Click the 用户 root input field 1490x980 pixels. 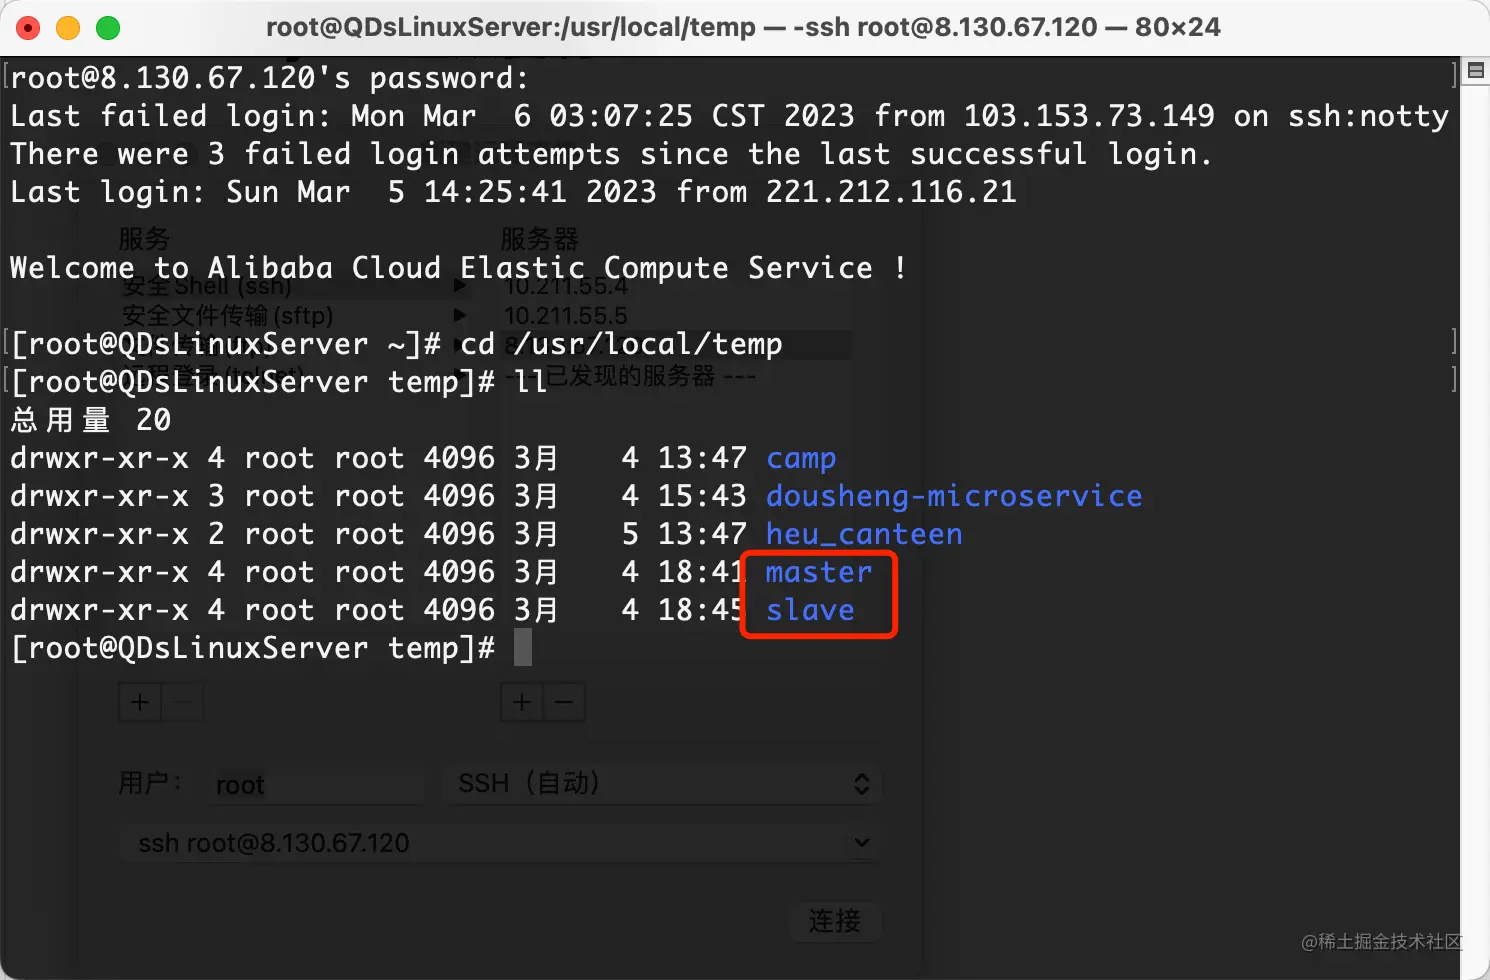click(x=318, y=785)
